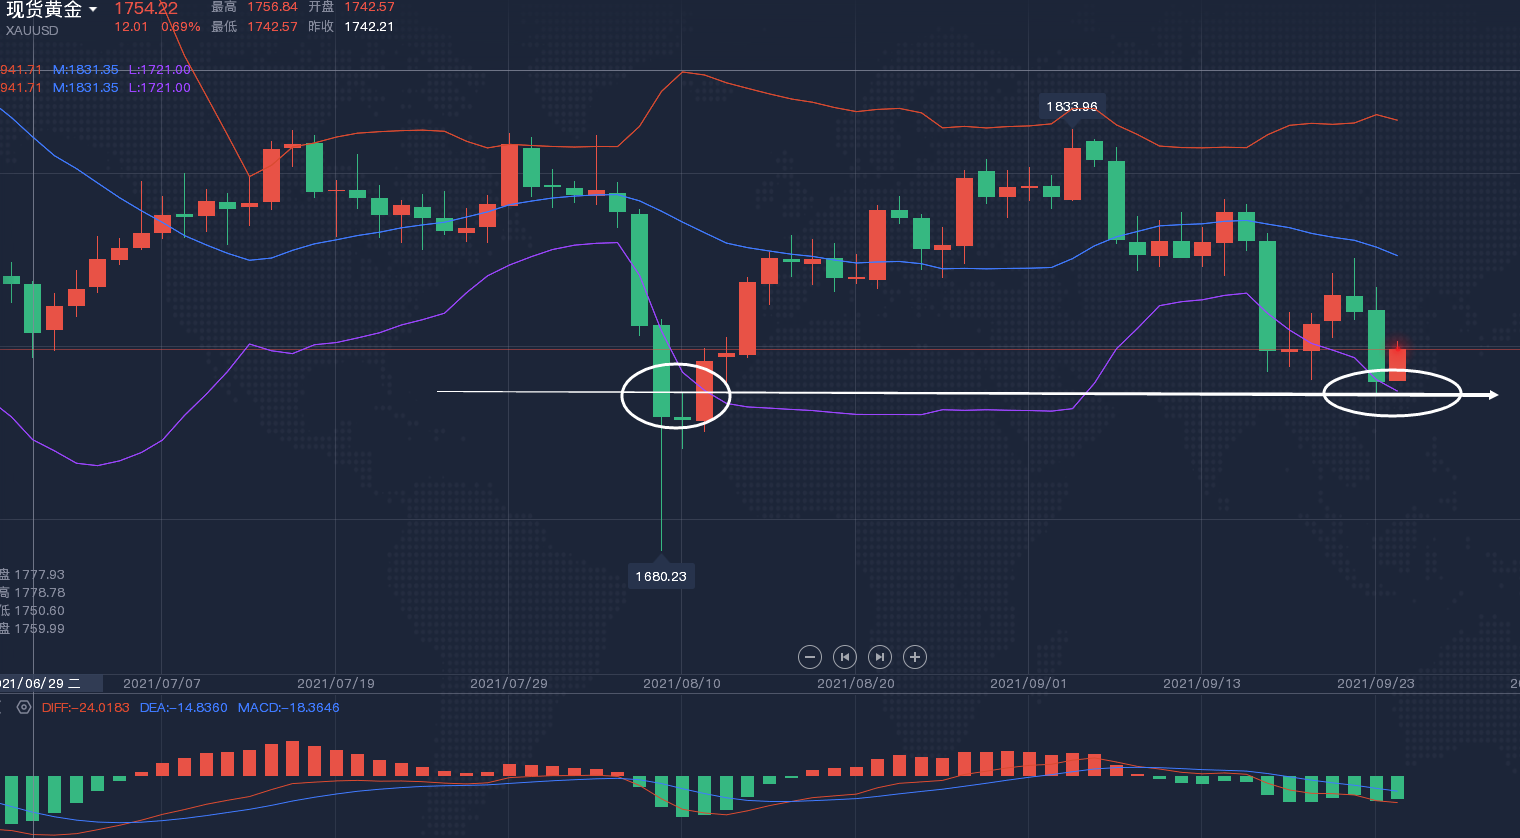This screenshot has width=1520, height=838.
Task: Click the 1759.99 value in crosshair readout
Action: (39, 629)
